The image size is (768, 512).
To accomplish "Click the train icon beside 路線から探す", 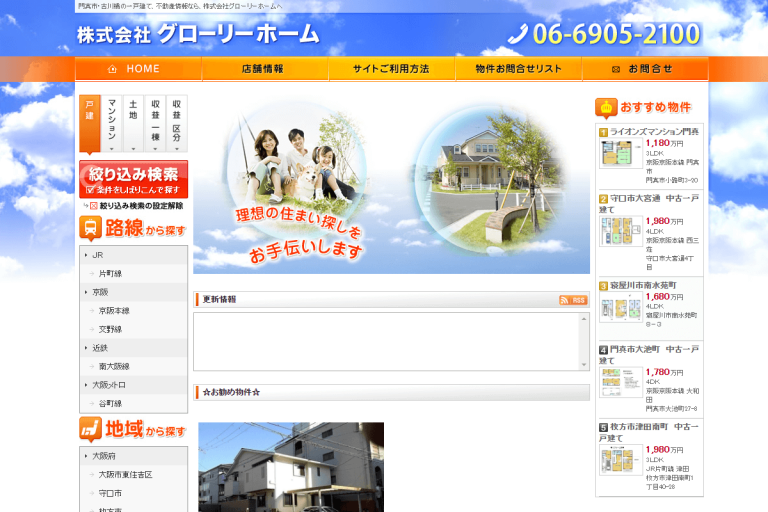I will [x=90, y=228].
